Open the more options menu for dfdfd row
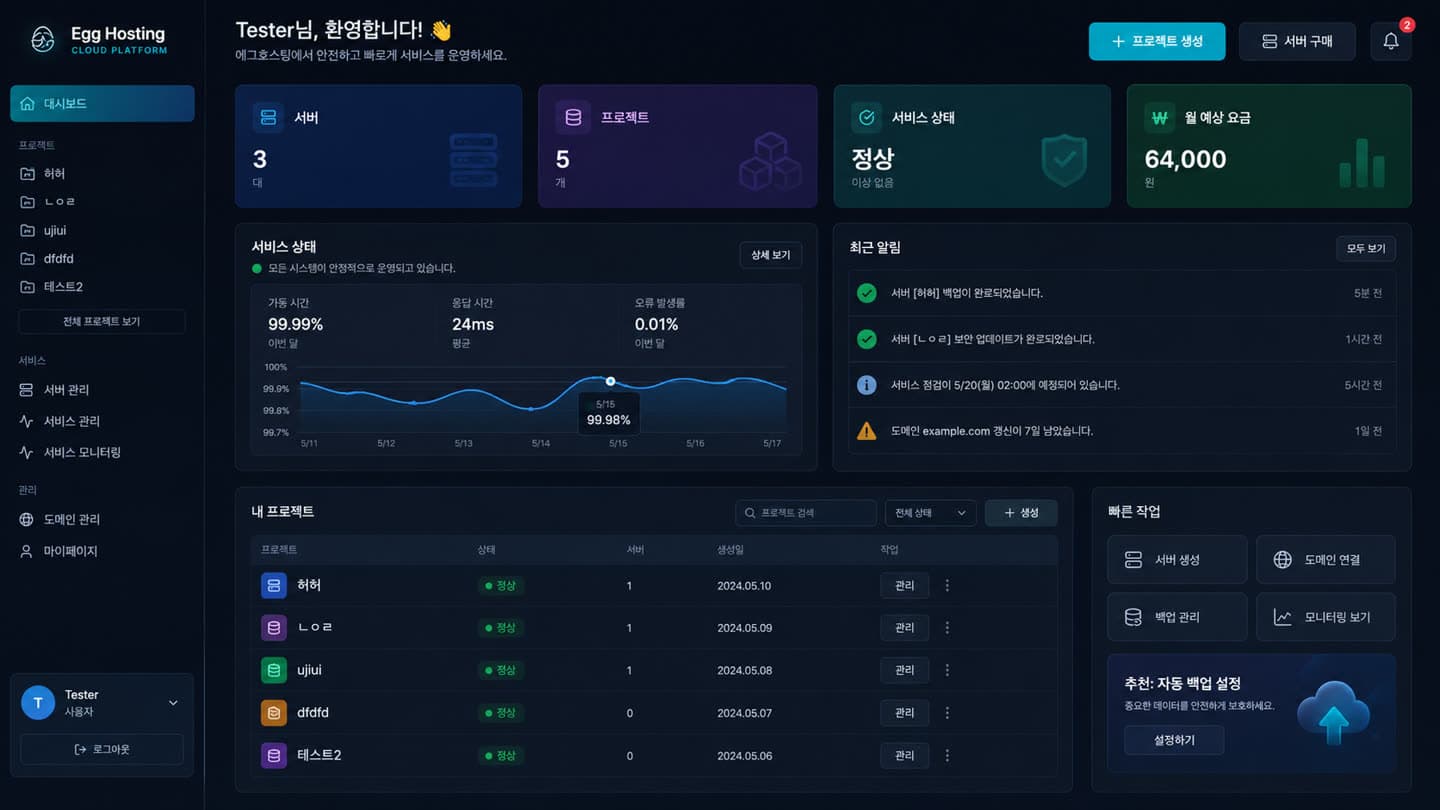 tap(947, 713)
